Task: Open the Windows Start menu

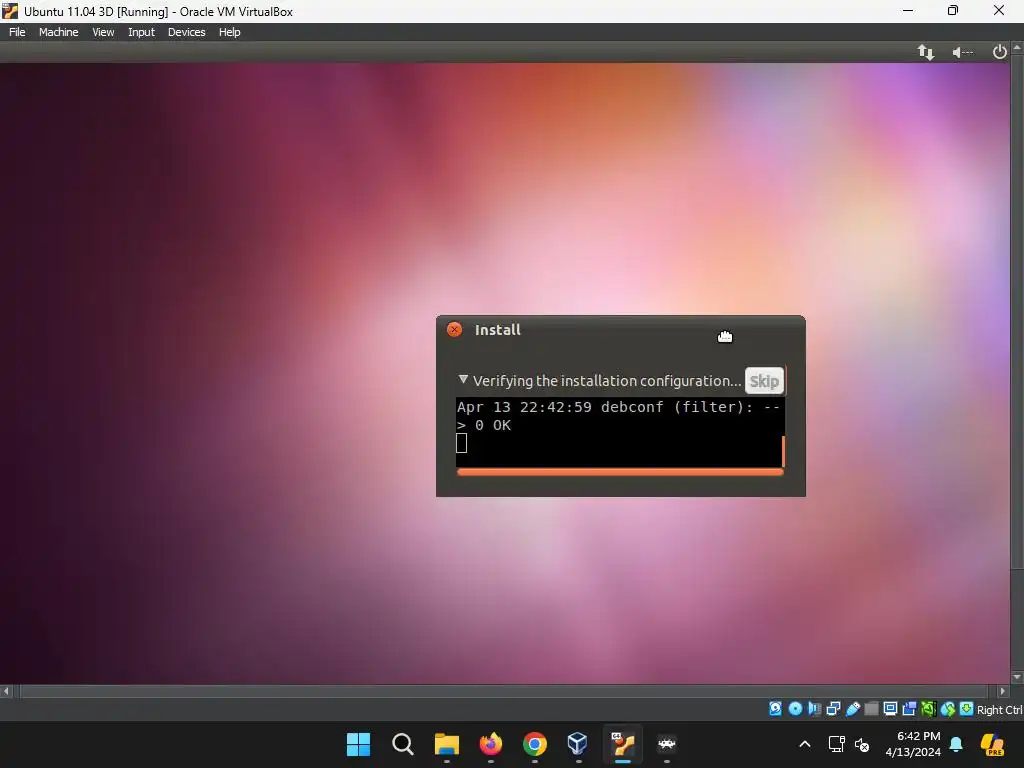Action: [x=359, y=744]
